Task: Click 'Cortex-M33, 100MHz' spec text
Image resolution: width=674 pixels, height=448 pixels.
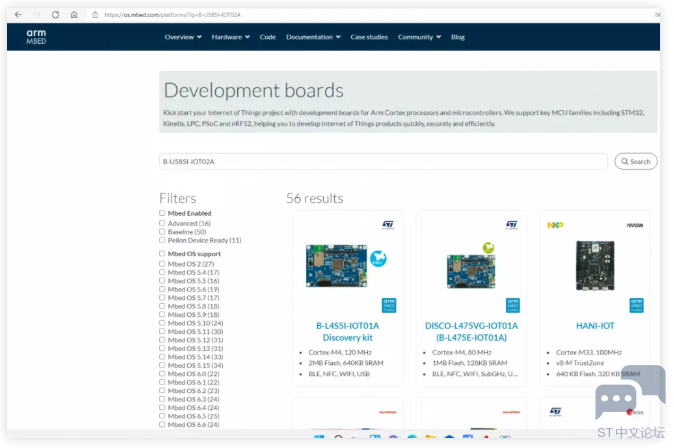Action: [589, 352]
